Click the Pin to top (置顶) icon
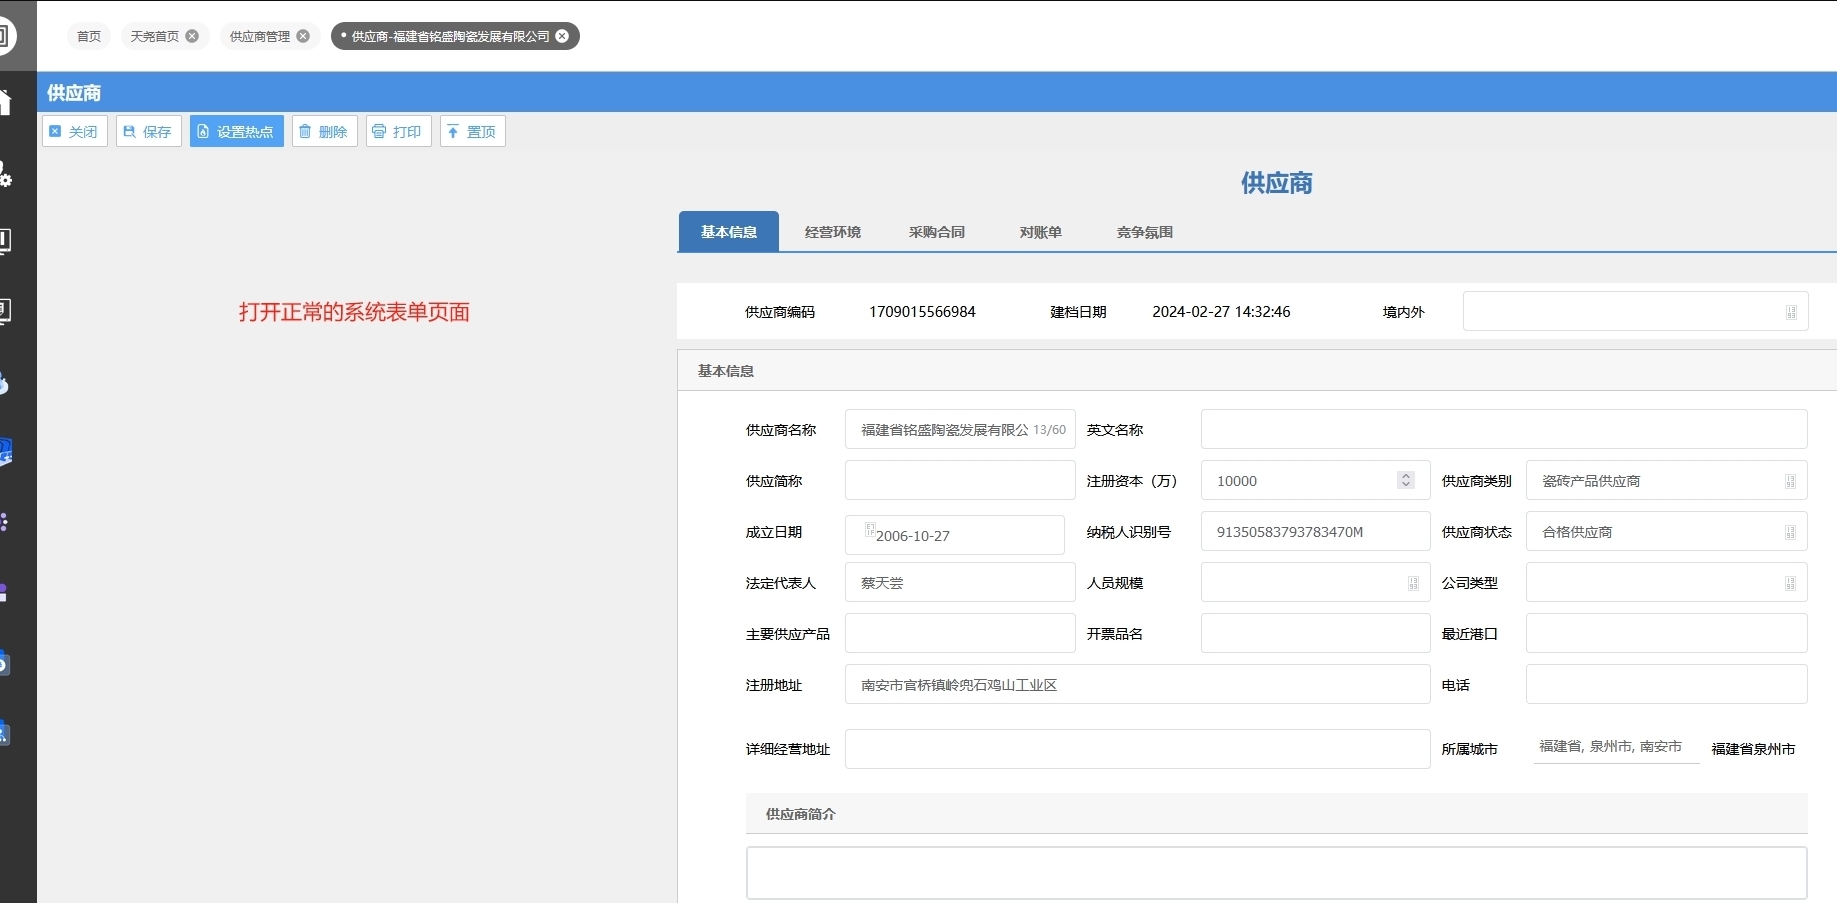The height and width of the screenshot is (903, 1837). coord(453,132)
